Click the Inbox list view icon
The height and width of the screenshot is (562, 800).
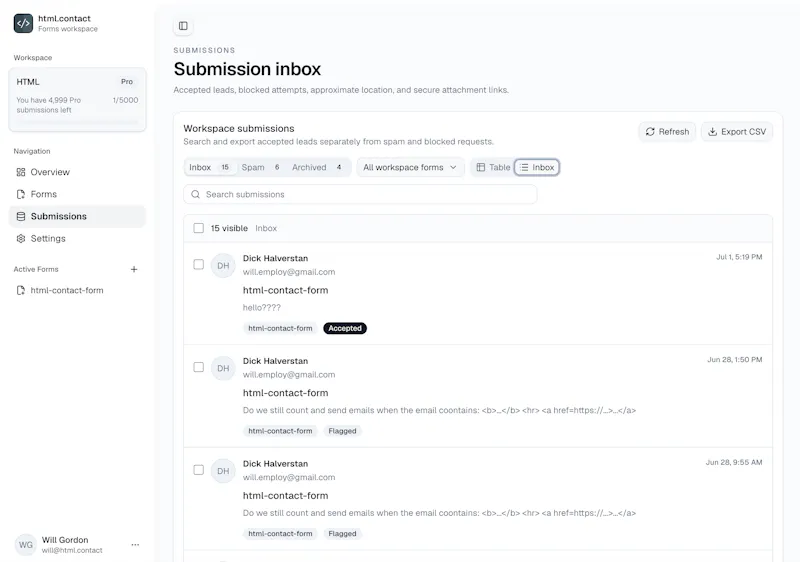[x=524, y=167]
